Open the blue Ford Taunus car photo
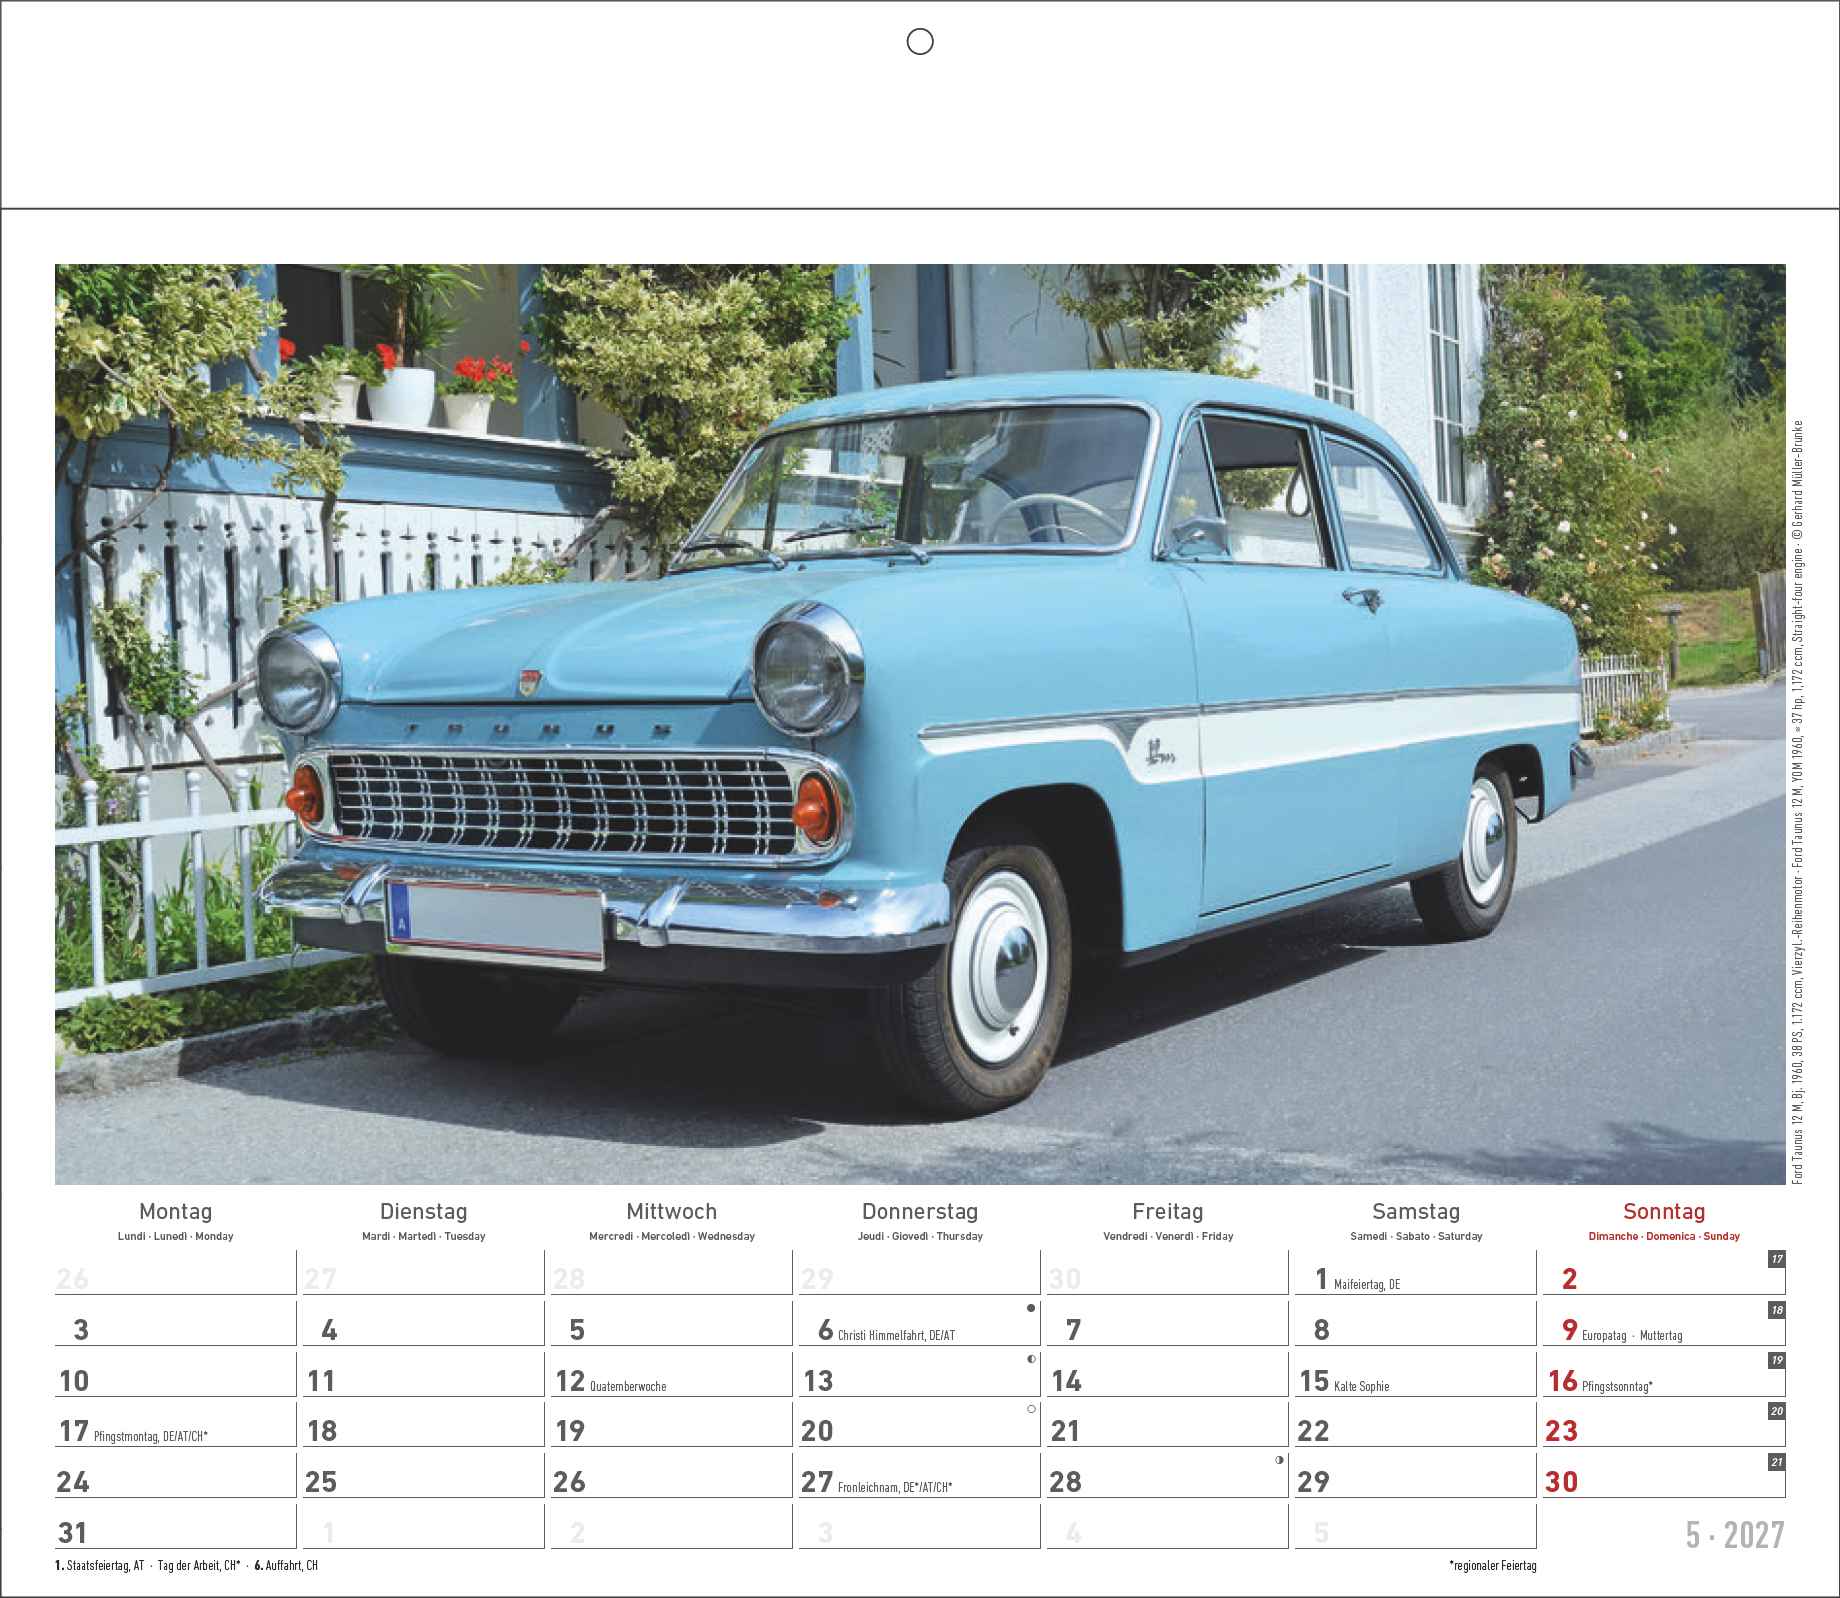Screen dimensions: 1840x1598 pos(920,724)
